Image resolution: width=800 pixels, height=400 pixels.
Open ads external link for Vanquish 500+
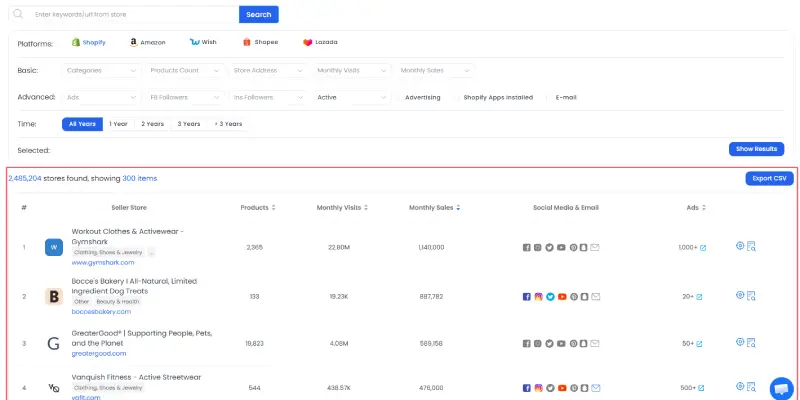[703, 389]
